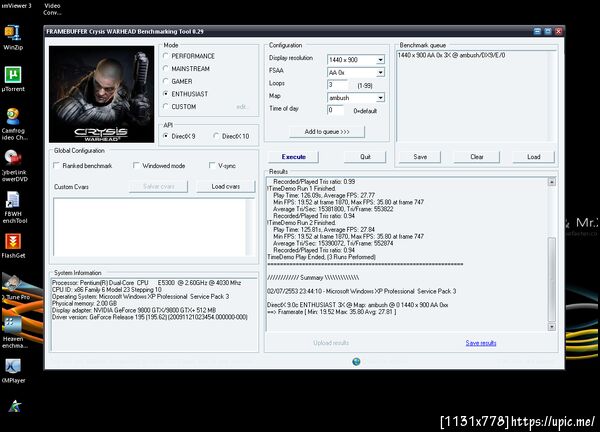Click the Save cvars button
Image resolution: width=600 pixels, height=432 pixels.
[158, 186]
